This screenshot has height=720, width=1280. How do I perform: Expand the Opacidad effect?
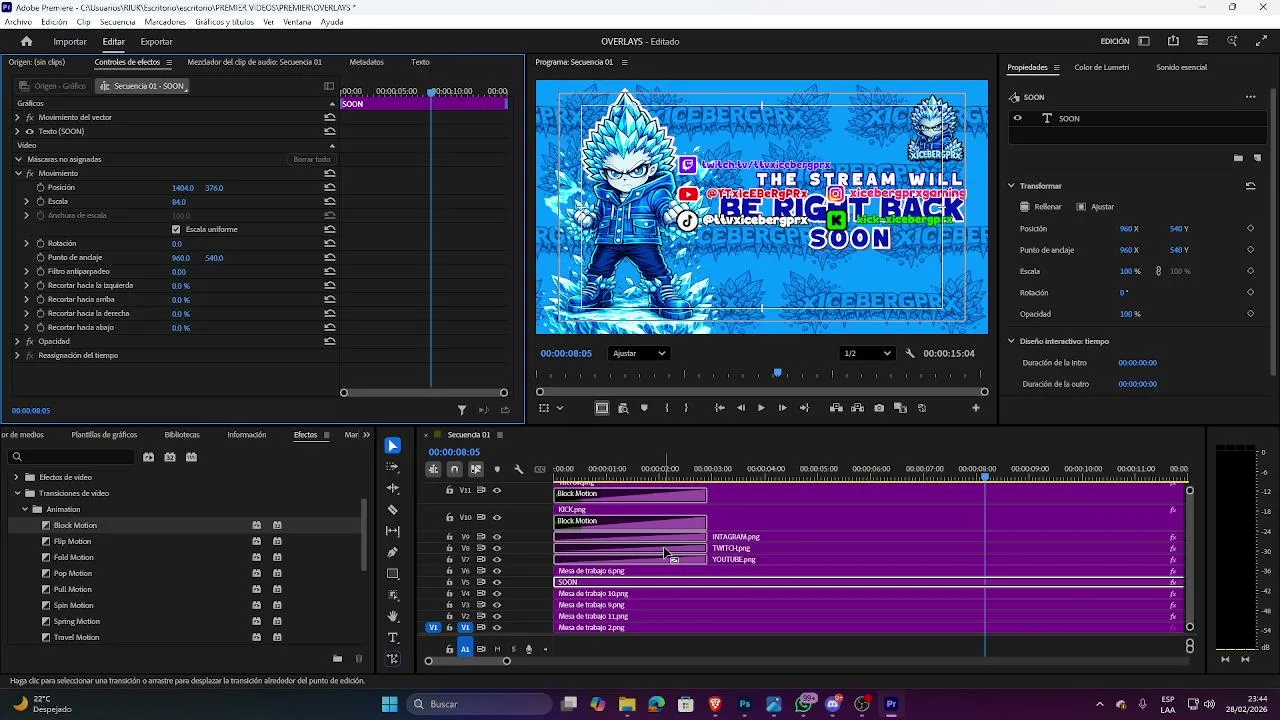click(17, 341)
